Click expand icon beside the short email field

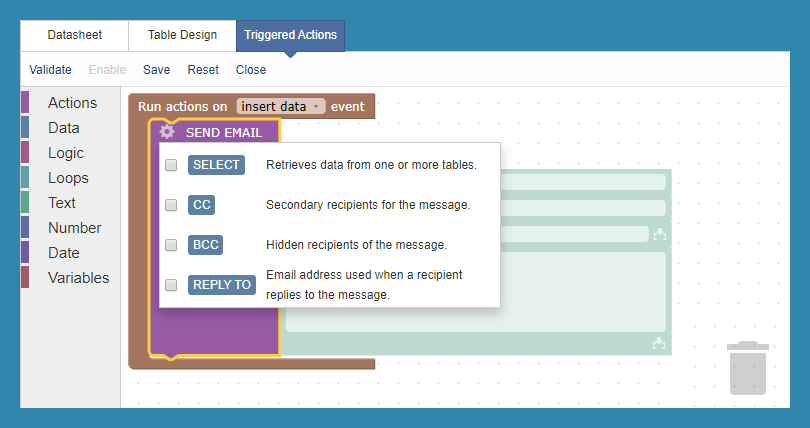(659, 235)
